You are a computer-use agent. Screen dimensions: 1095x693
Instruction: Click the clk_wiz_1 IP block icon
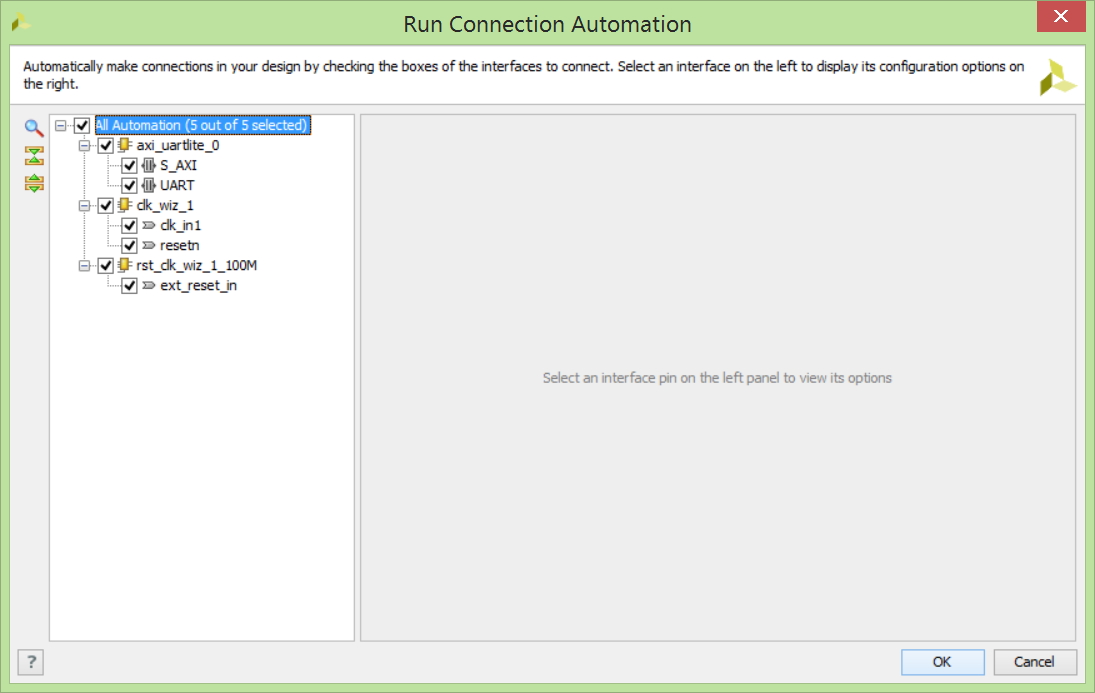[x=124, y=205]
